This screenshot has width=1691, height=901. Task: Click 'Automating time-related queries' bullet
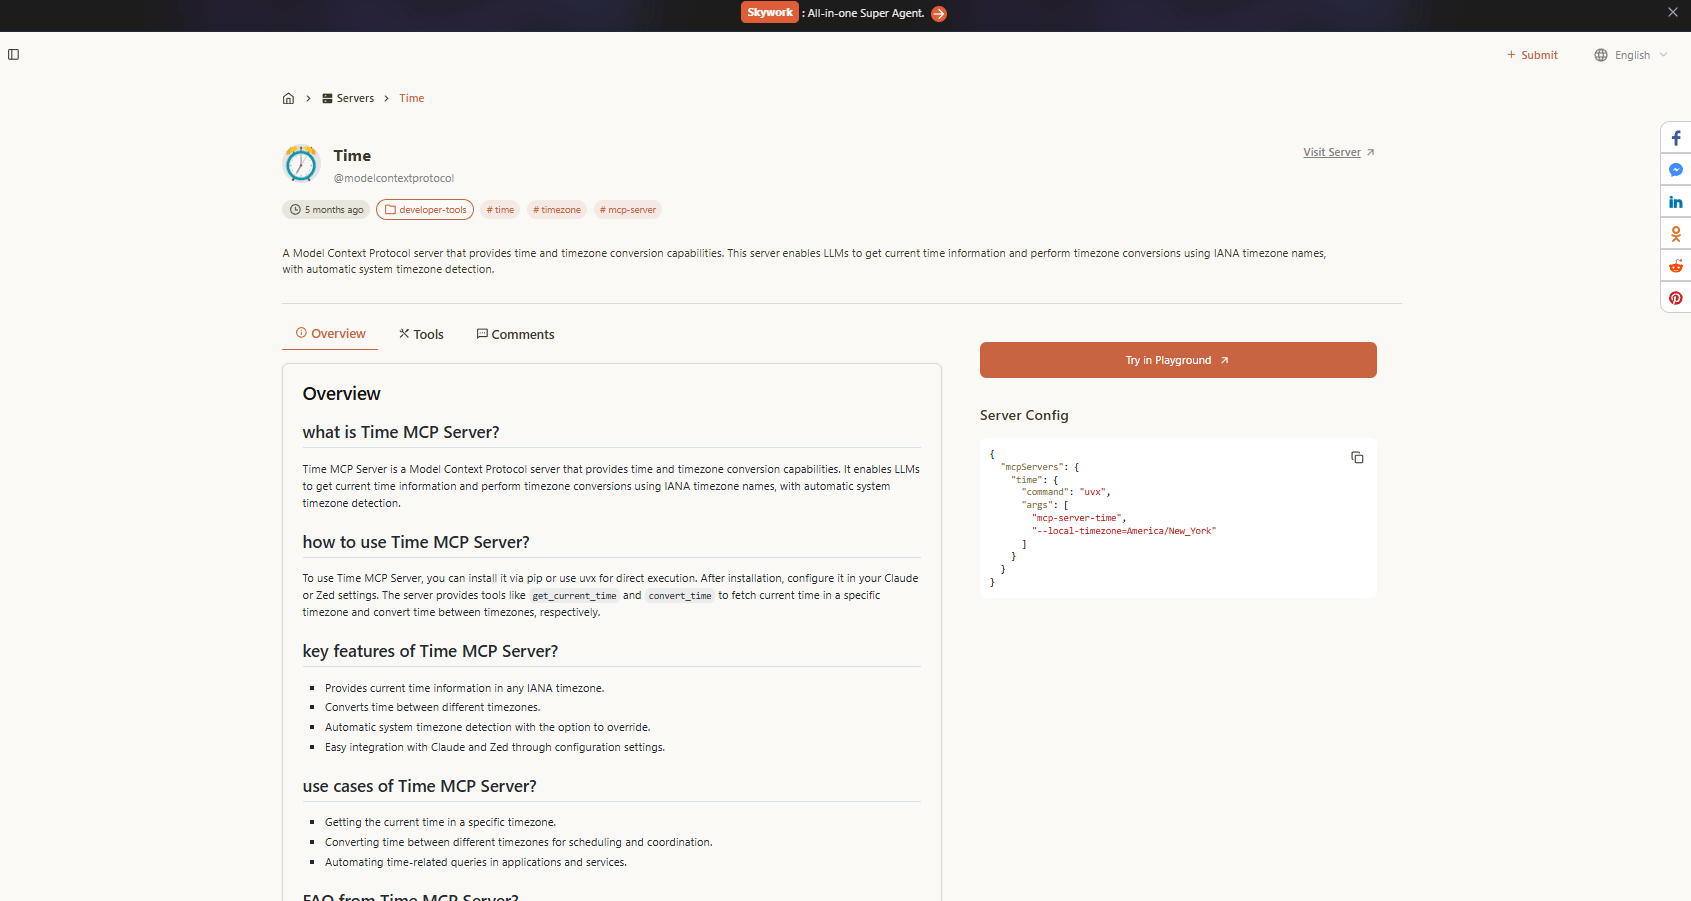point(476,862)
